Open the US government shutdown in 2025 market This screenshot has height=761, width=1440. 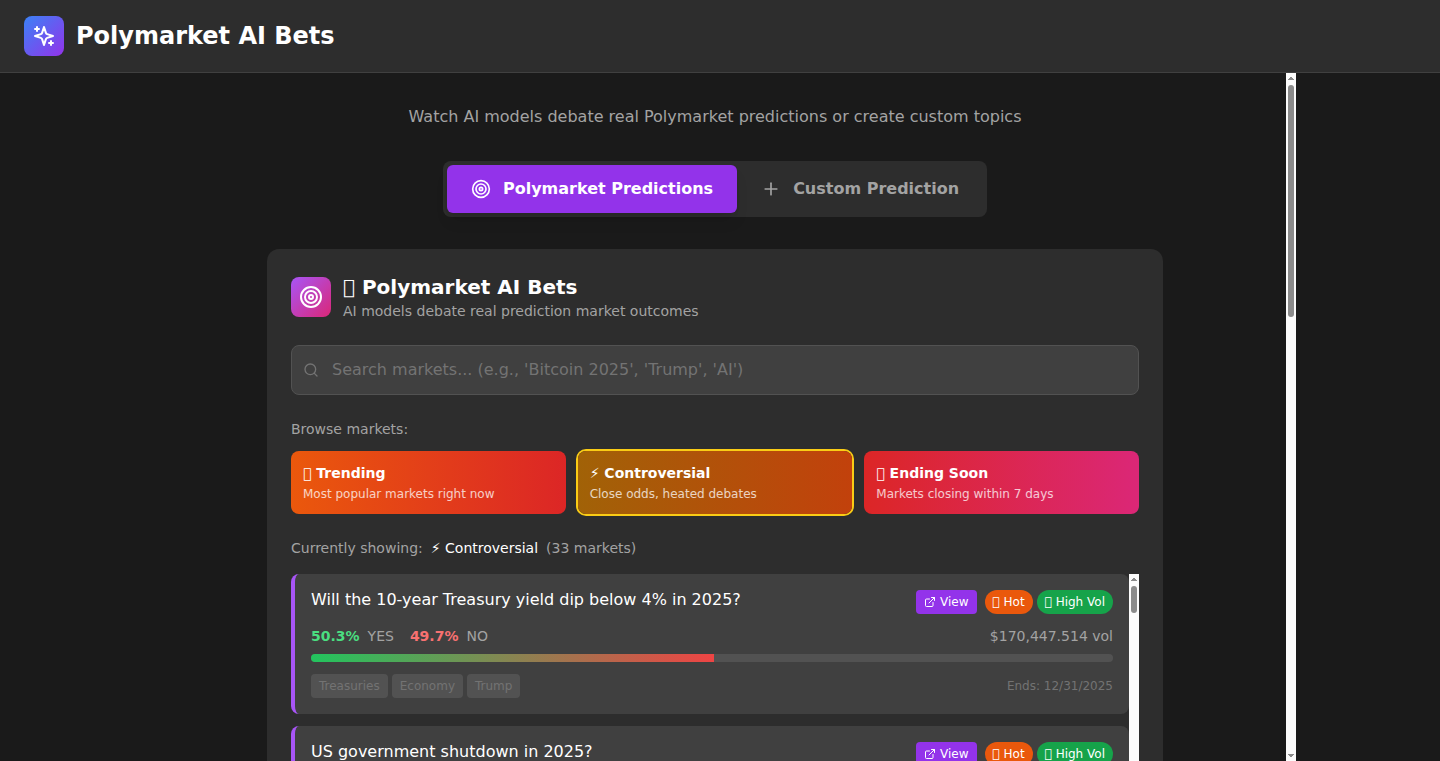pyautogui.click(x=451, y=751)
